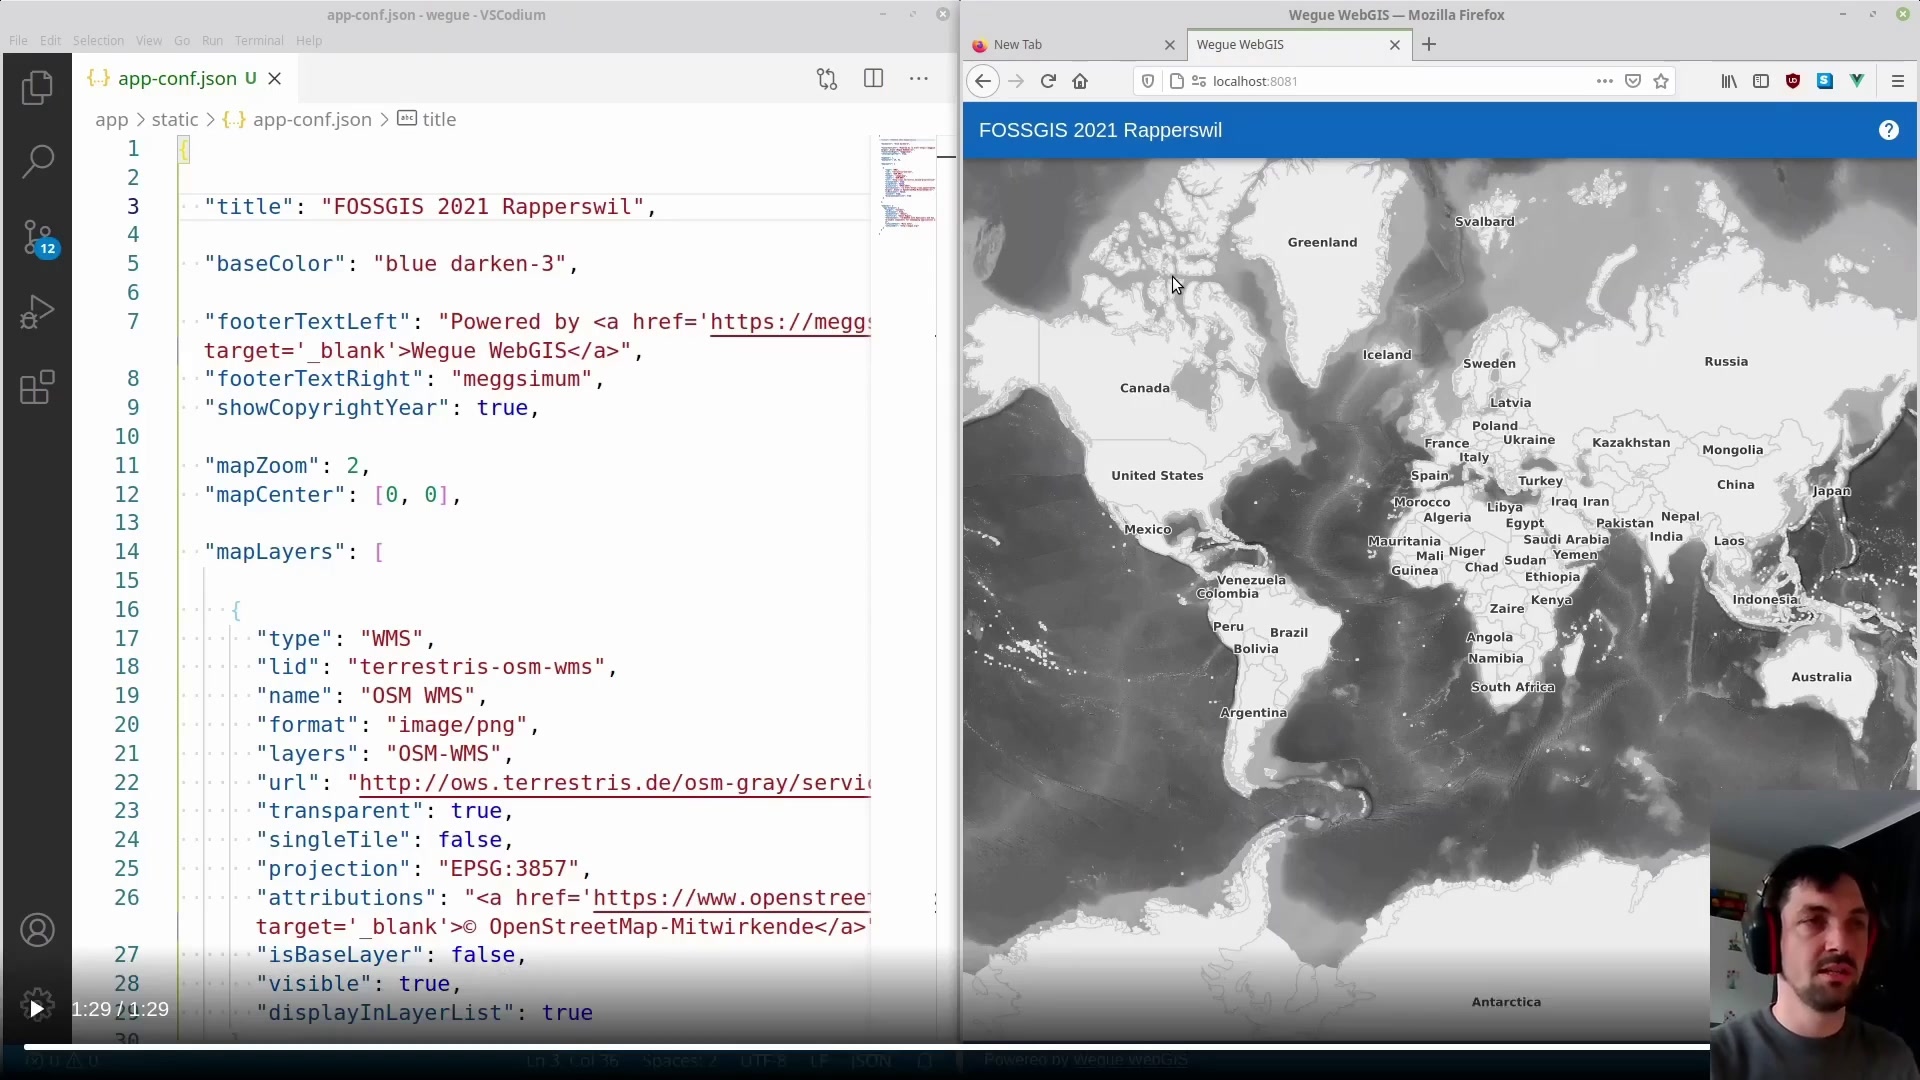
Task: Open the Edit menu in VSCodium
Action: coord(51,41)
